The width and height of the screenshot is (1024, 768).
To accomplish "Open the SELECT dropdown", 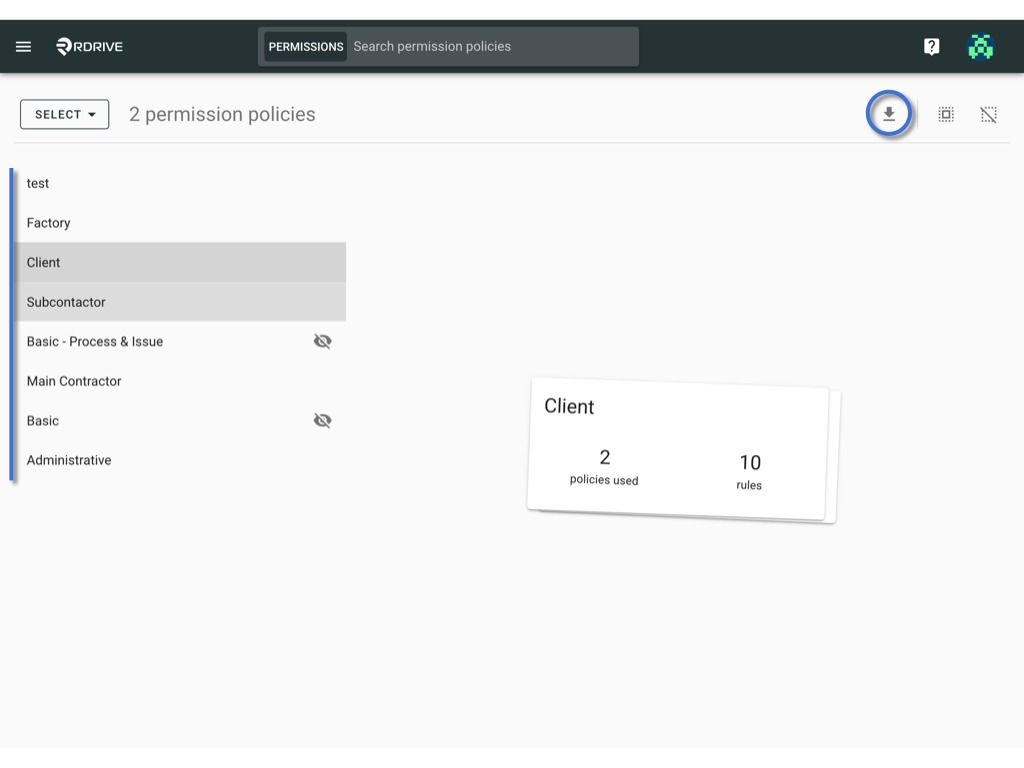I will [x=65, y=114].
